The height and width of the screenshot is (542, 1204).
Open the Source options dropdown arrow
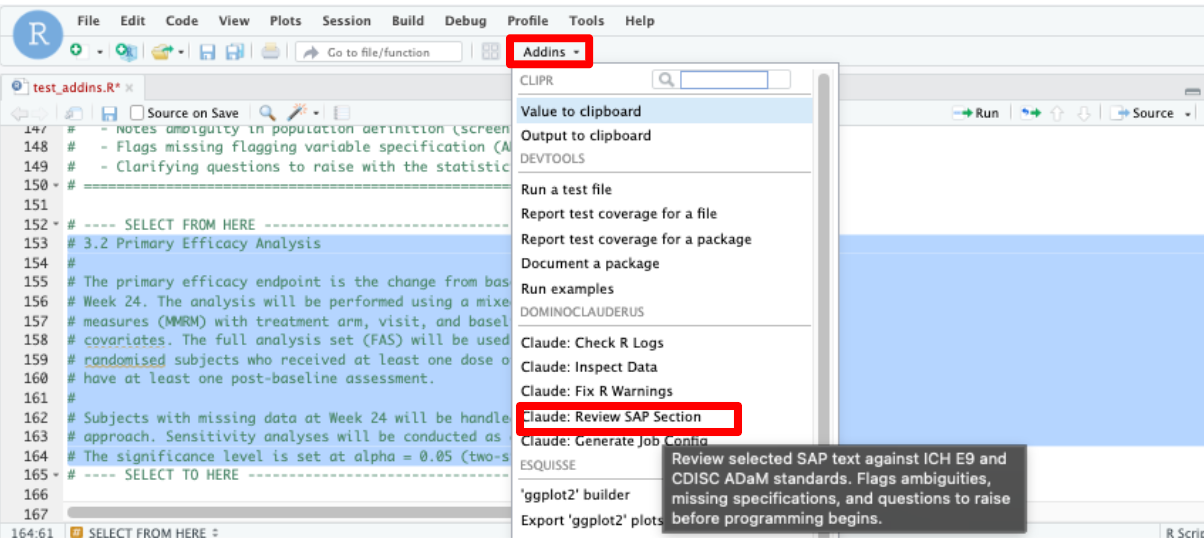pos(1188,113)
